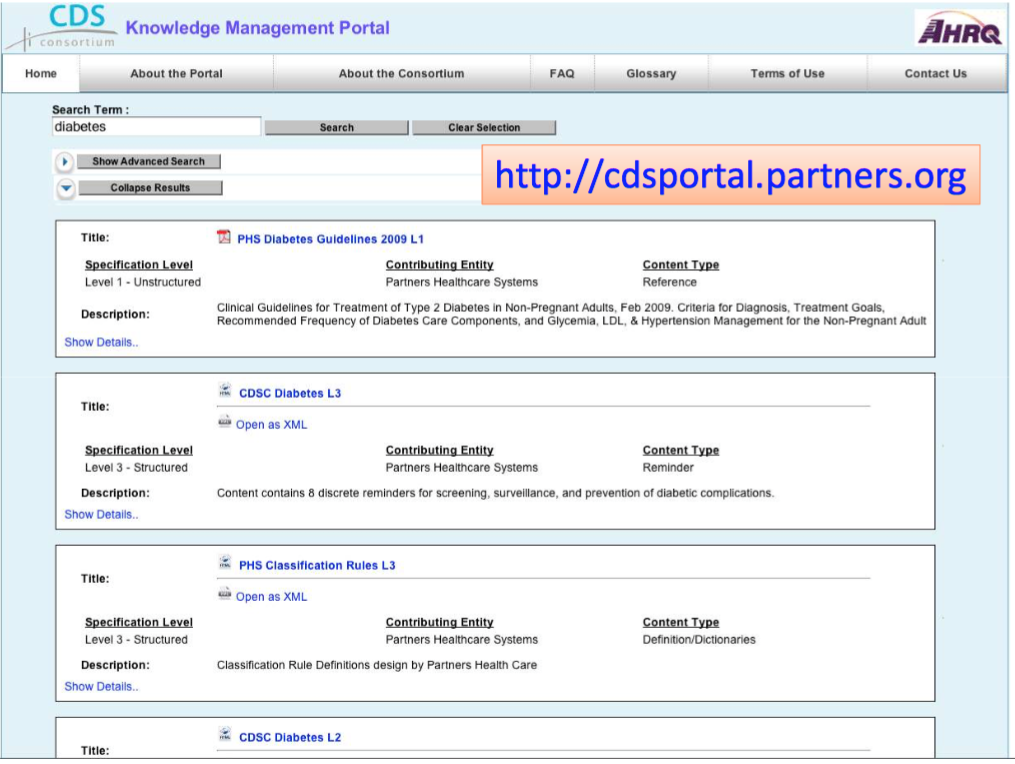The height and width of the screenshot is (764, 1015).
Task: Show Details for CDSC Diabetes L3
Action: click(x=101, y=514)
